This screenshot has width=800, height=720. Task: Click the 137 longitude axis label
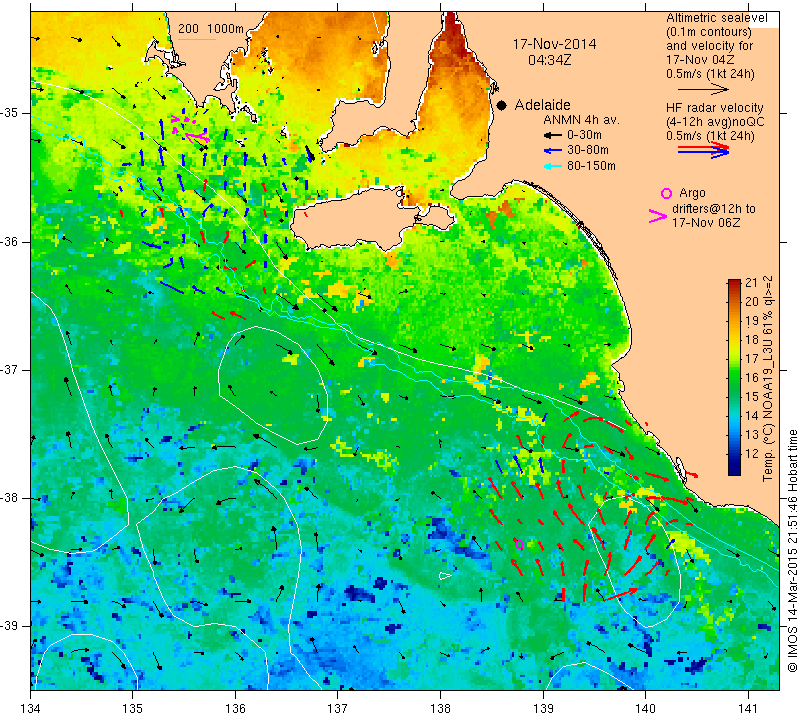click(337, 708)
